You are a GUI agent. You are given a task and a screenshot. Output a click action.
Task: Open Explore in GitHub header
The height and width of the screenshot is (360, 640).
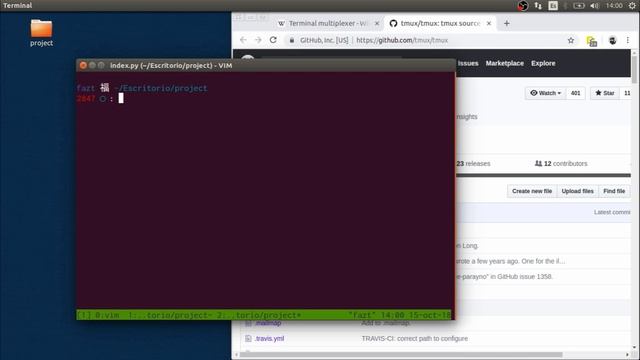tap(543, 63)
